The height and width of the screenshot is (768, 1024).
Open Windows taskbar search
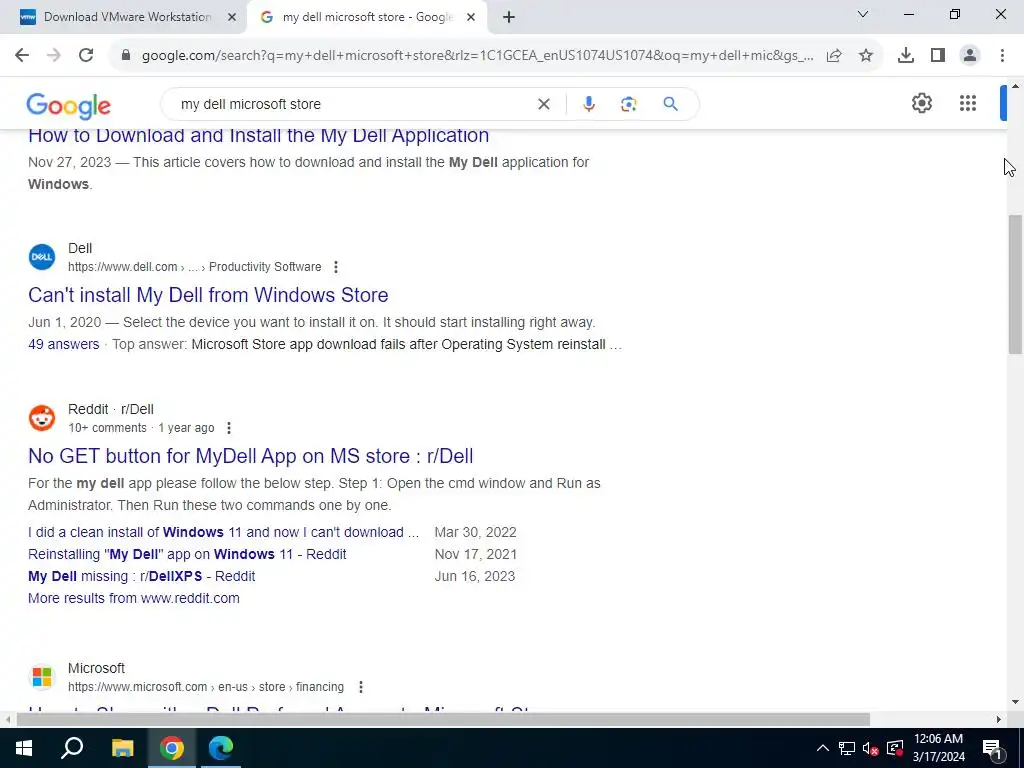tap(72, 748)
